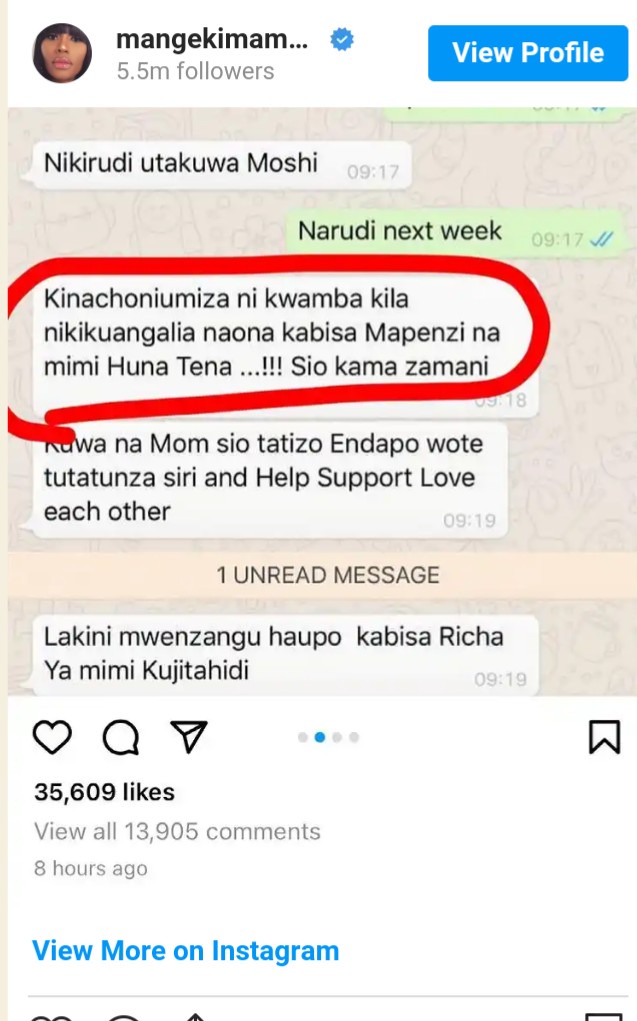Jump to fourth carousel dot
The width and height of the screenshot is (637, 1021).
[354, 737]
